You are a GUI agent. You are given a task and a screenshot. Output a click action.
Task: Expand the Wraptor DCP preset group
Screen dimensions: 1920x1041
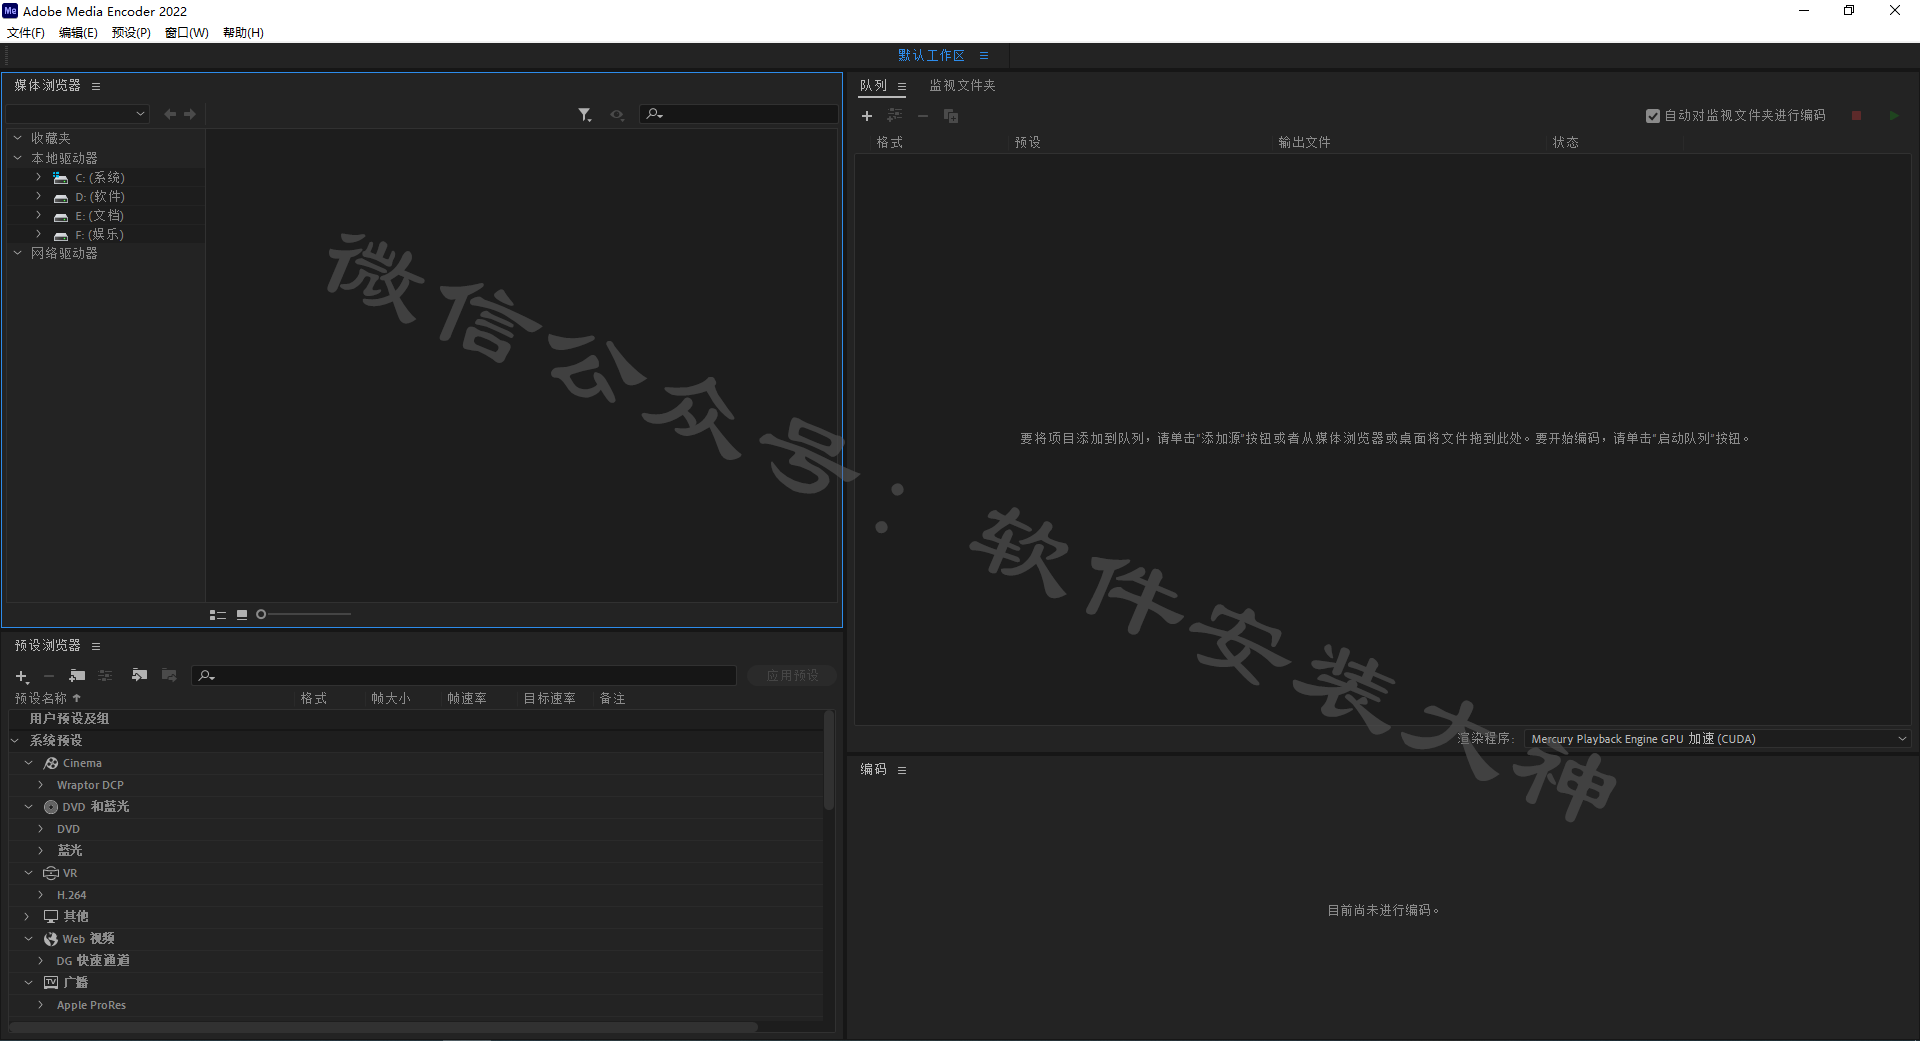41,785
